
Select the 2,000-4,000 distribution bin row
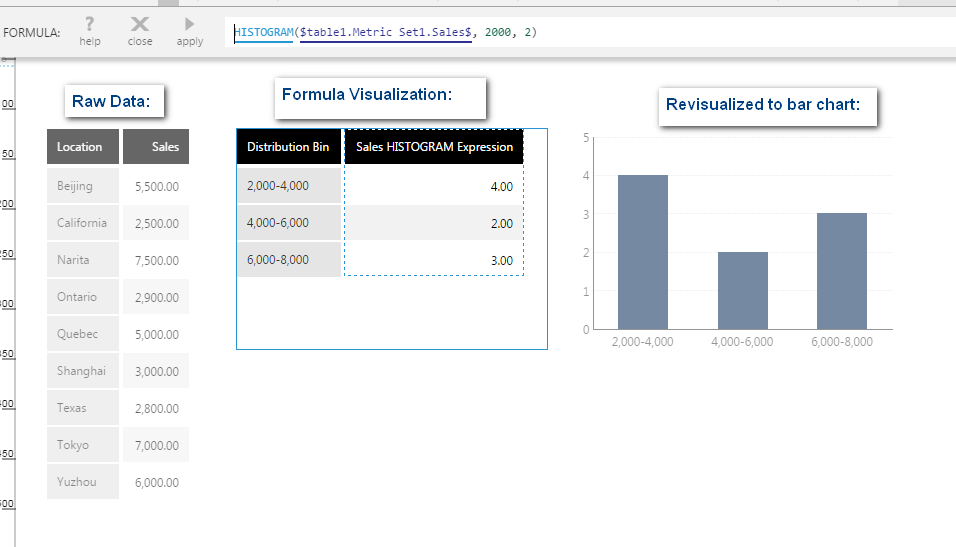pyautogui.click(x=288, y=186)
